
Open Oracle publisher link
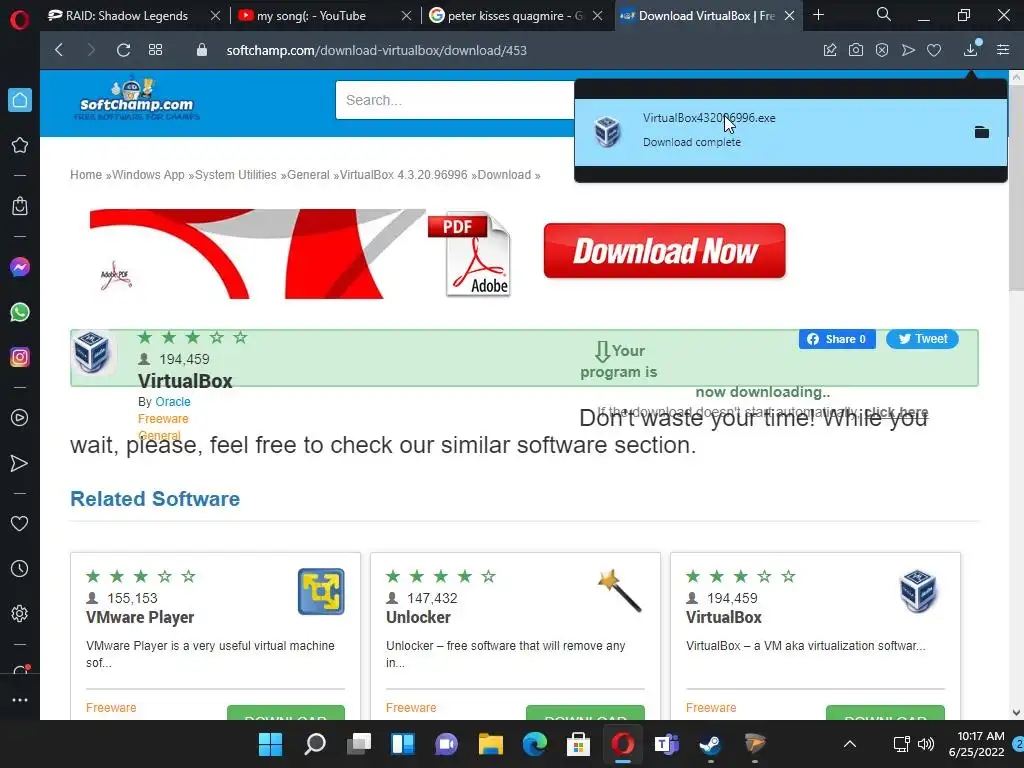(173, 402)
